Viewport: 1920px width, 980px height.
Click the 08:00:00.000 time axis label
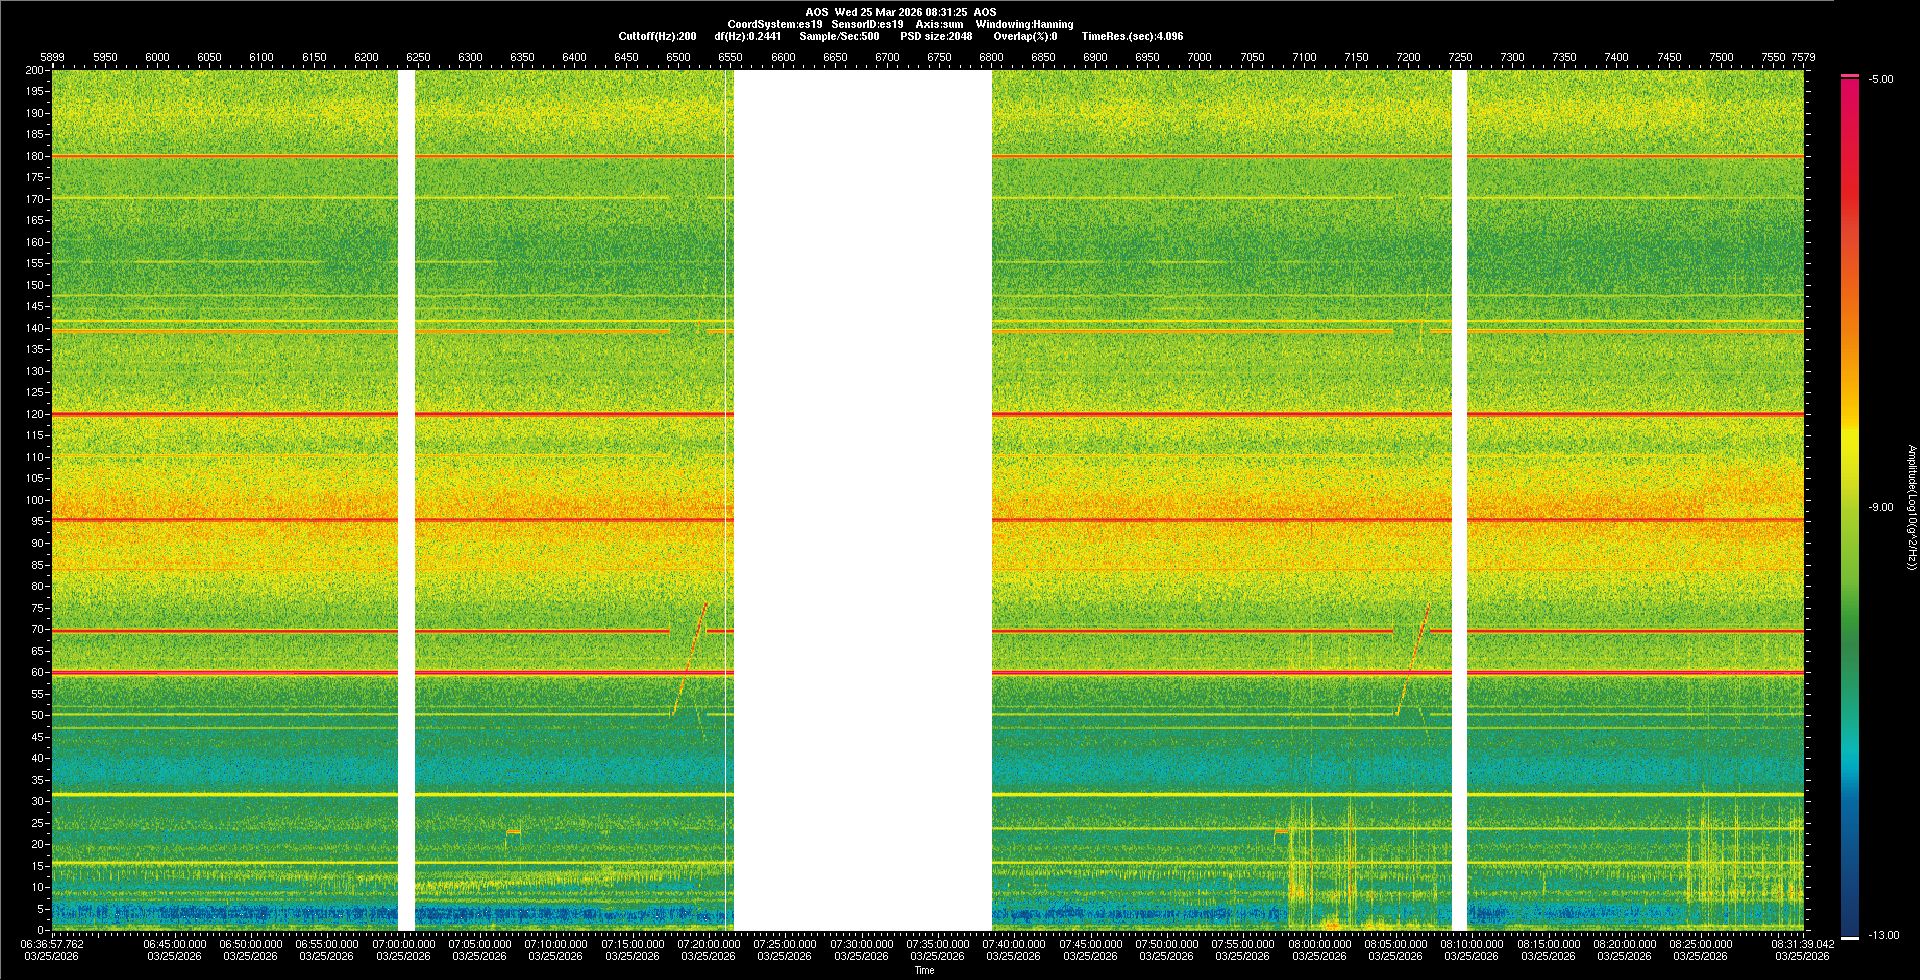click(x=1319, y=943)
